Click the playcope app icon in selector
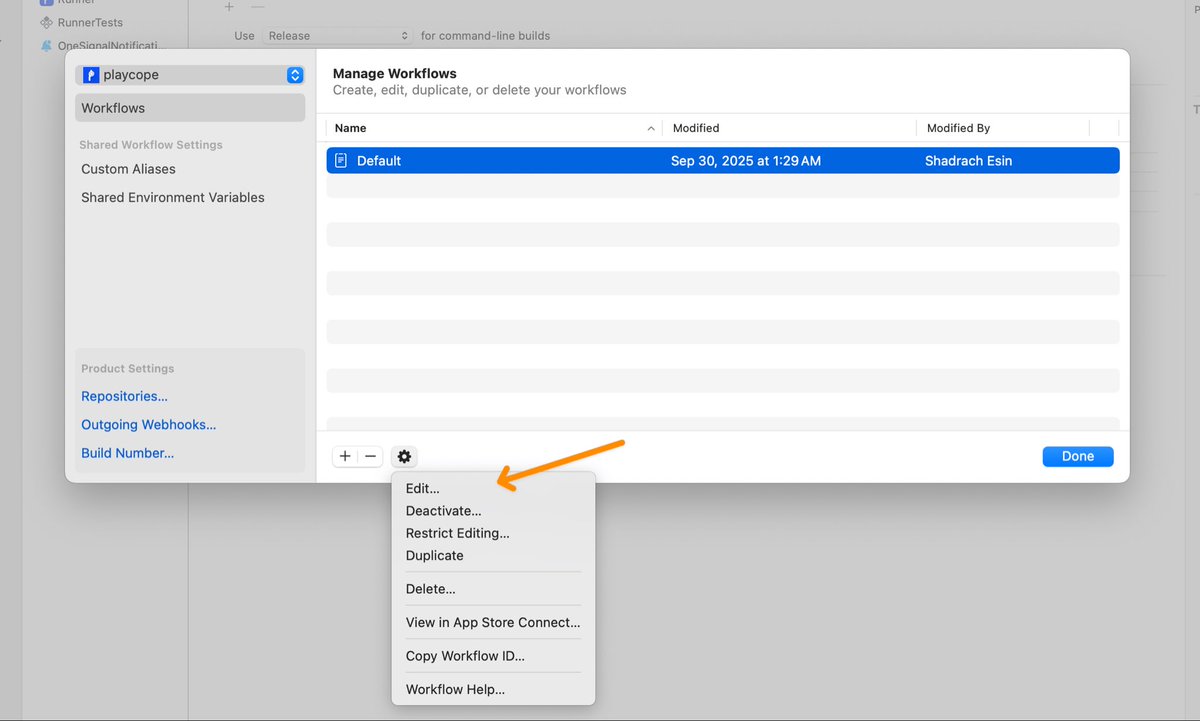Viewport: 1200px width, 721px height. pyautogui.click(x=91, y=75)
